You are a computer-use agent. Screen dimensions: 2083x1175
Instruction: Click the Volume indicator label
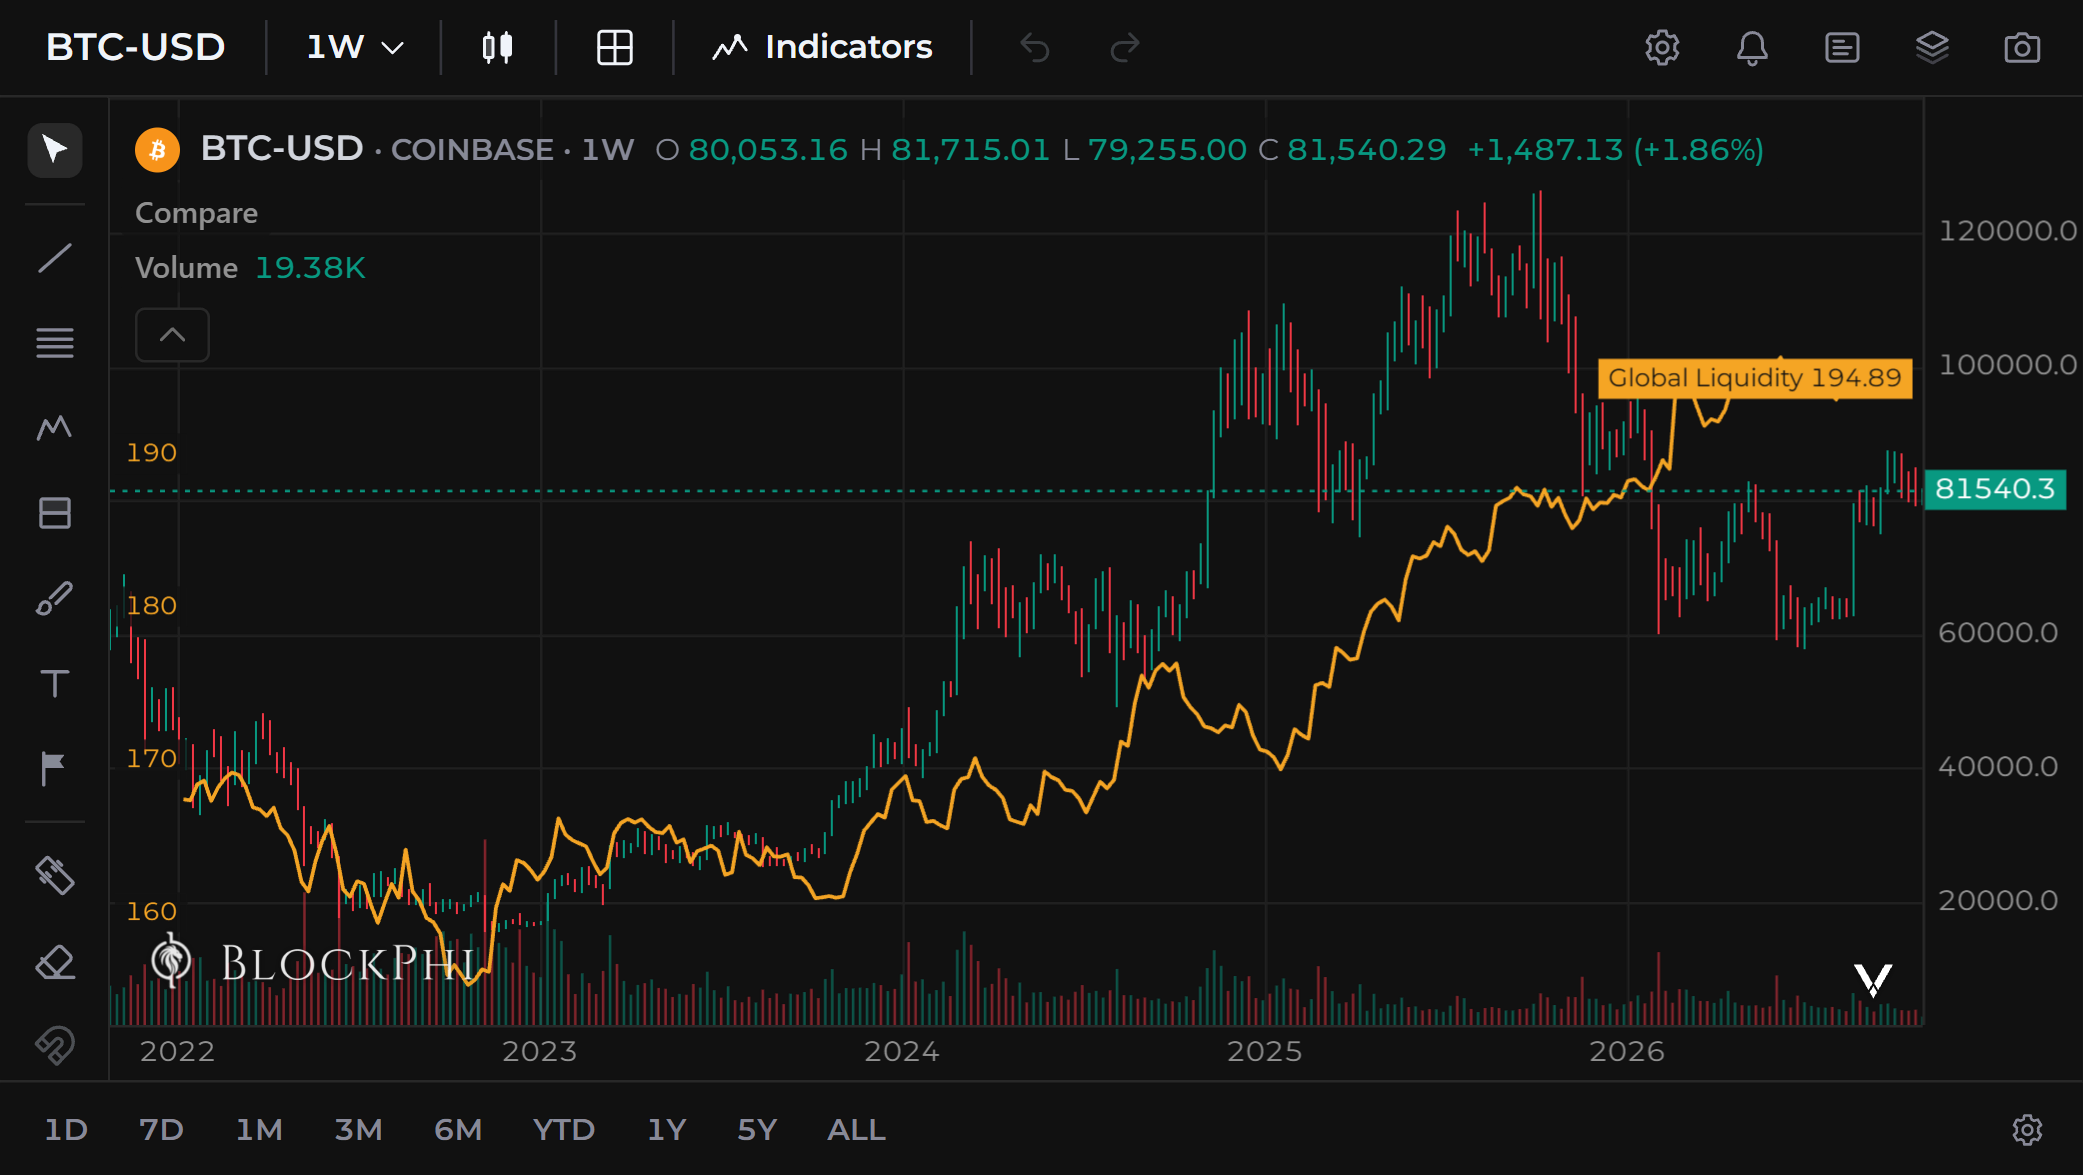[x=186, y=268]
